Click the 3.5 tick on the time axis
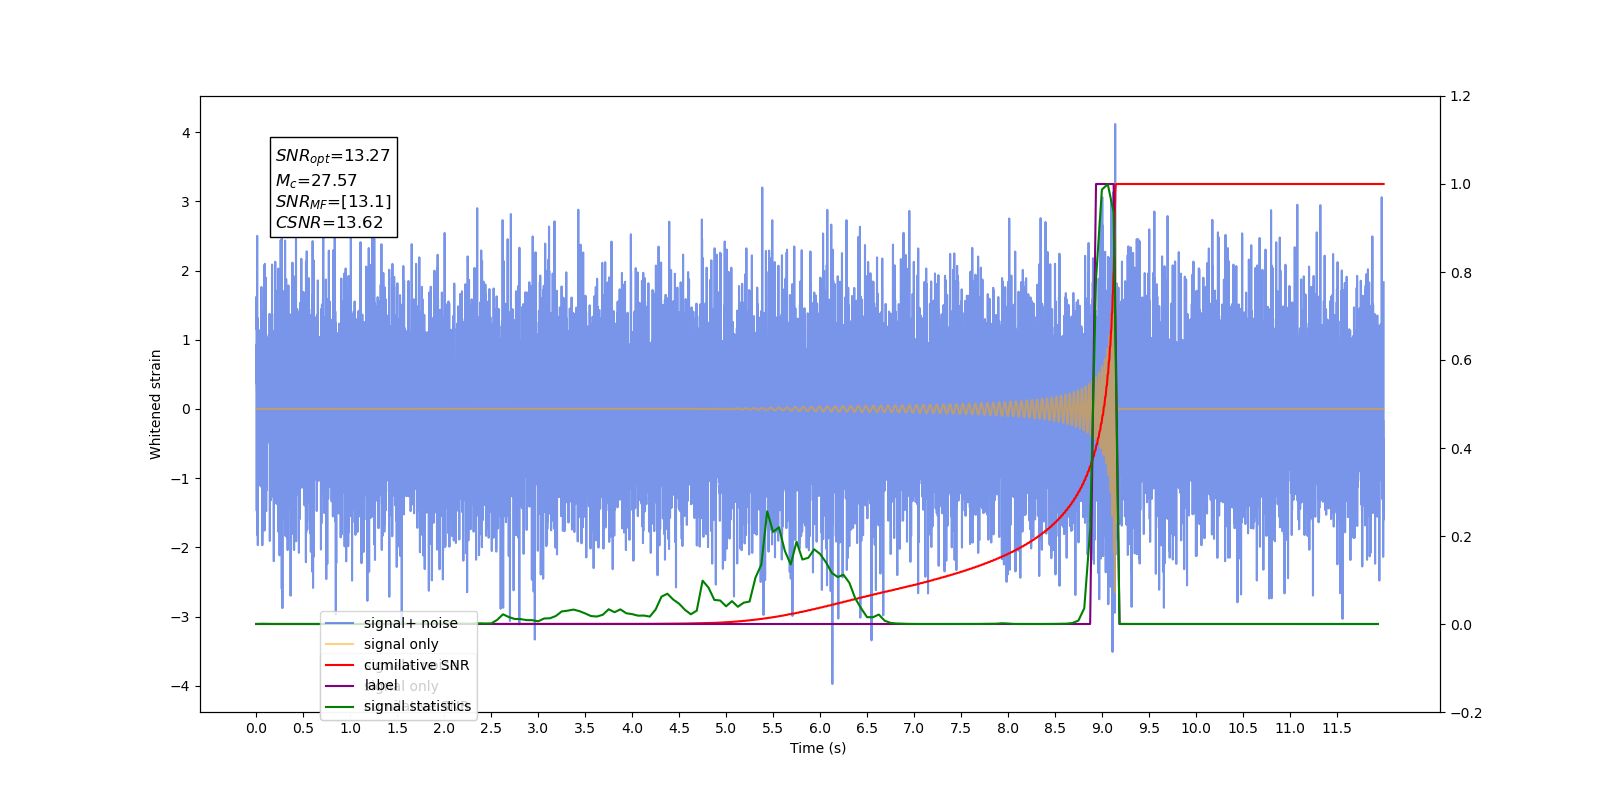 point(585,728)
